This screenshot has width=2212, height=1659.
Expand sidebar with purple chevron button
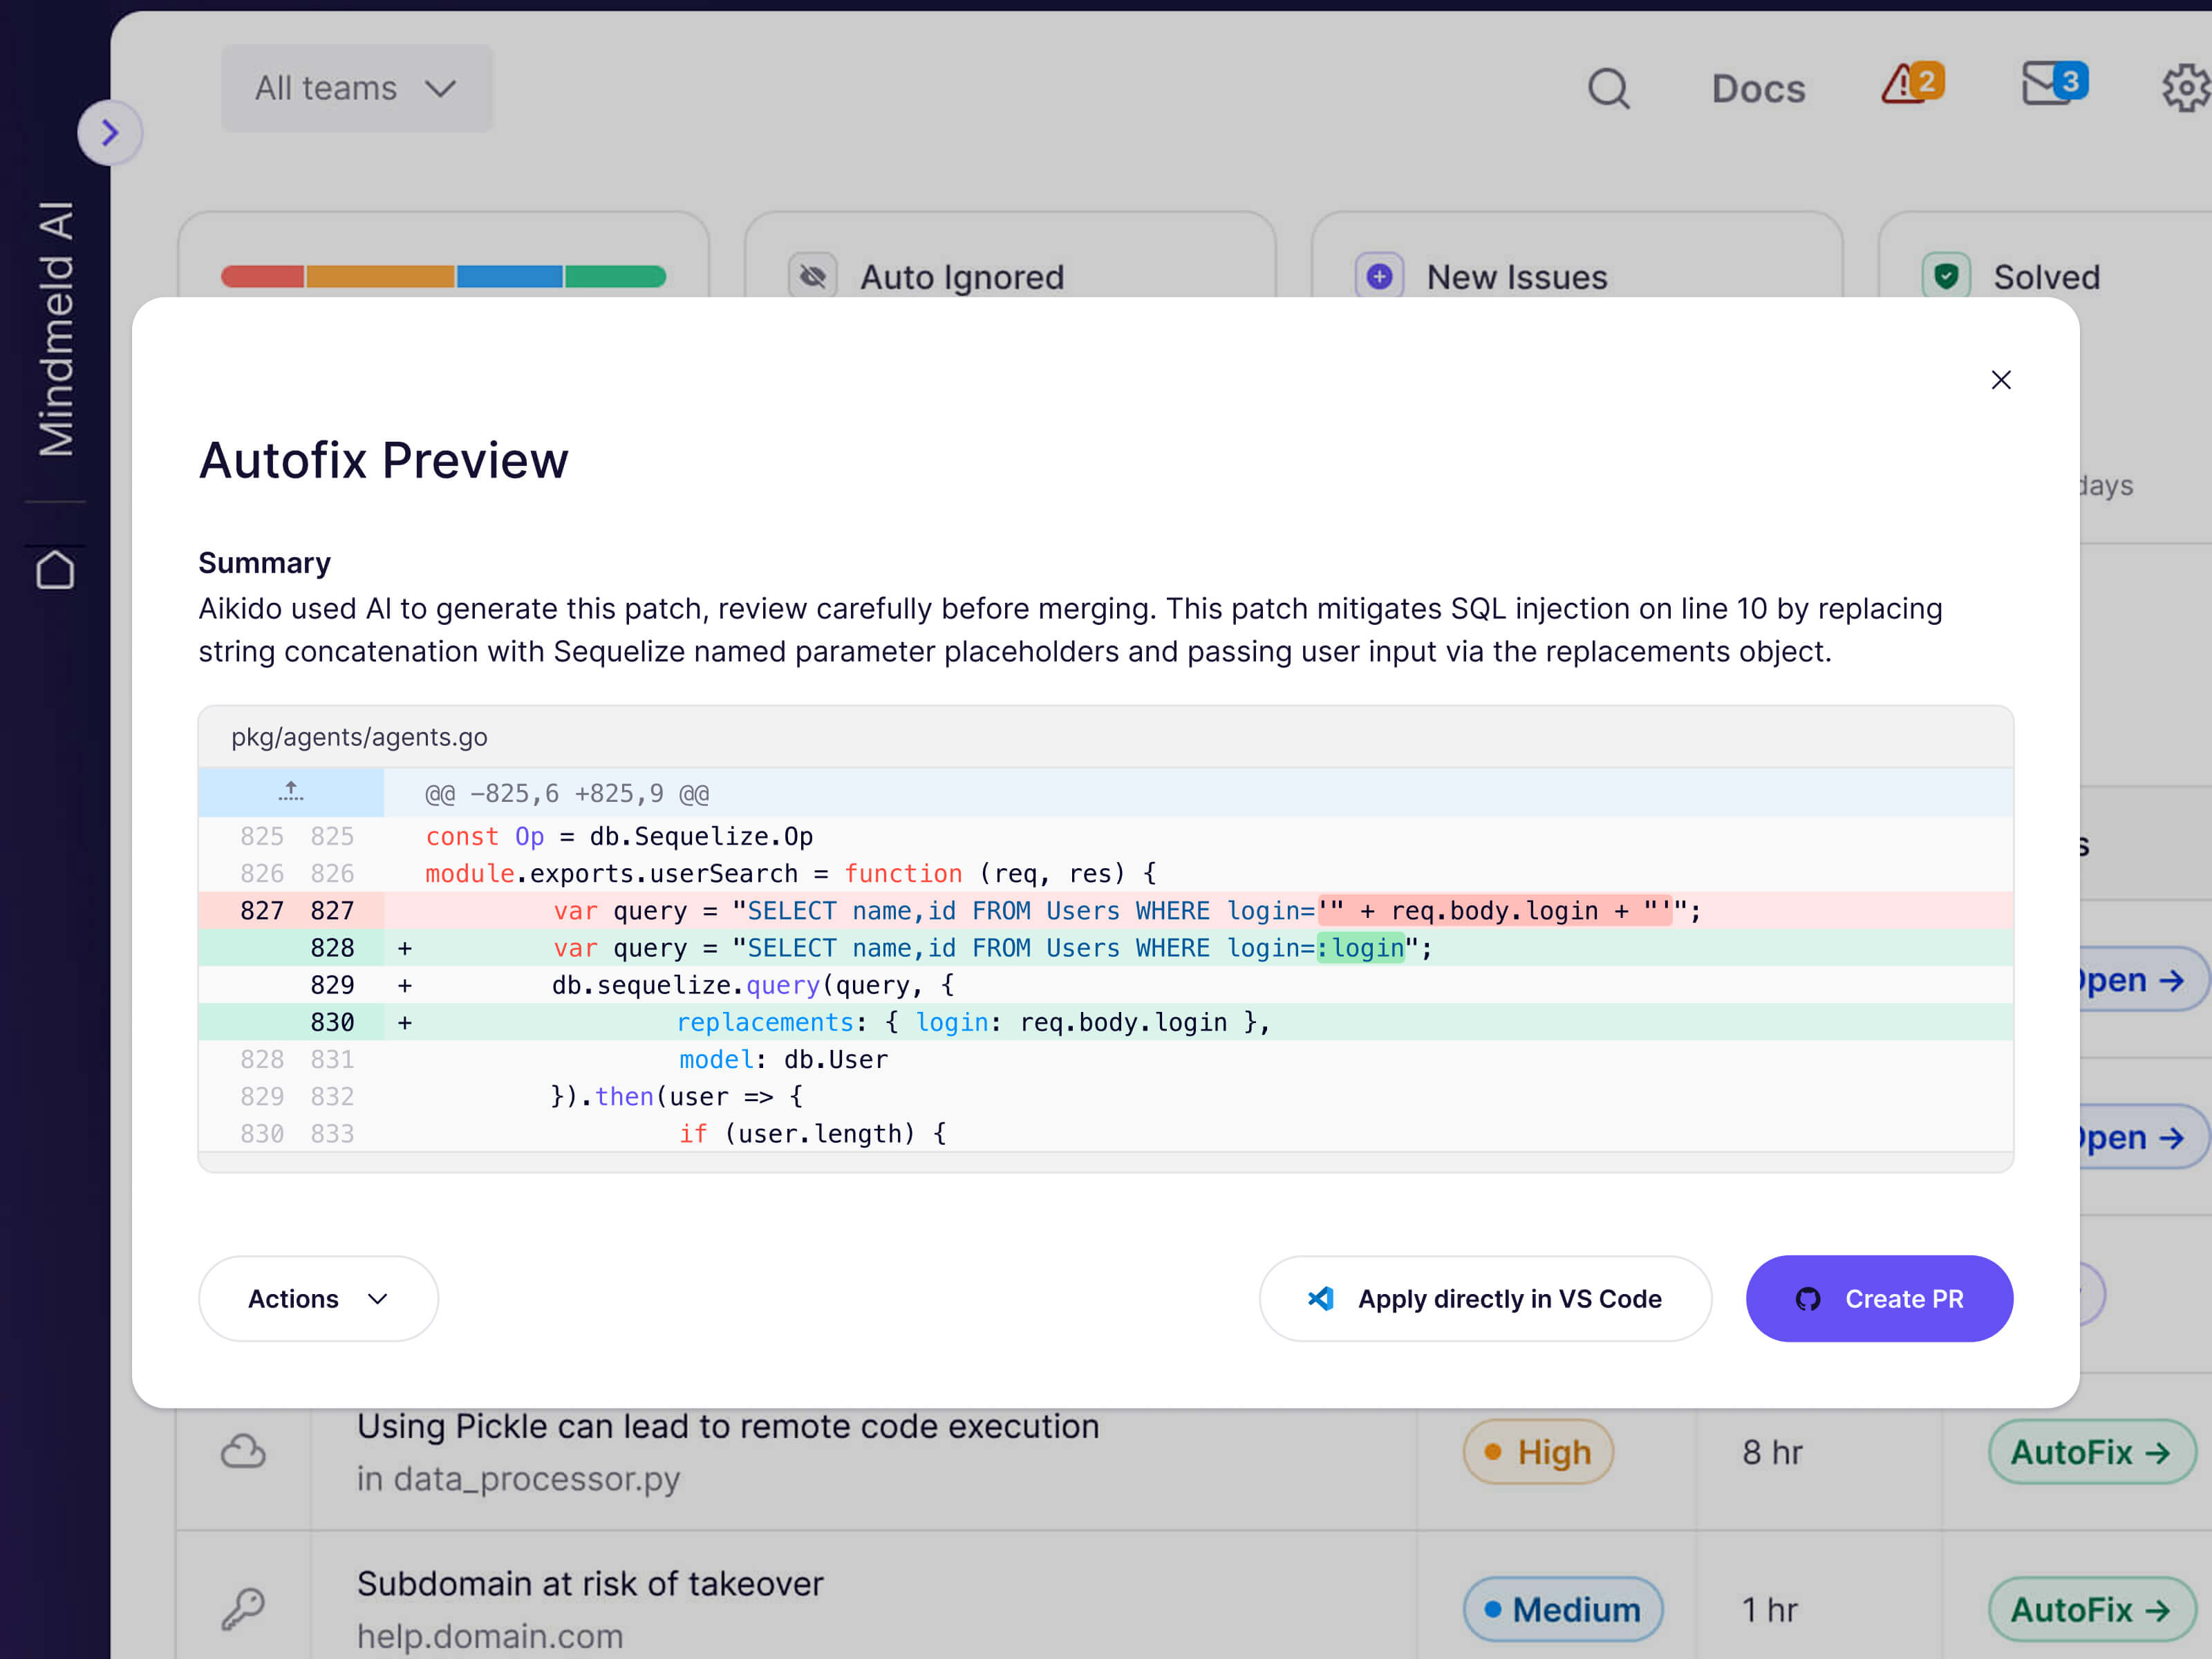110,133
